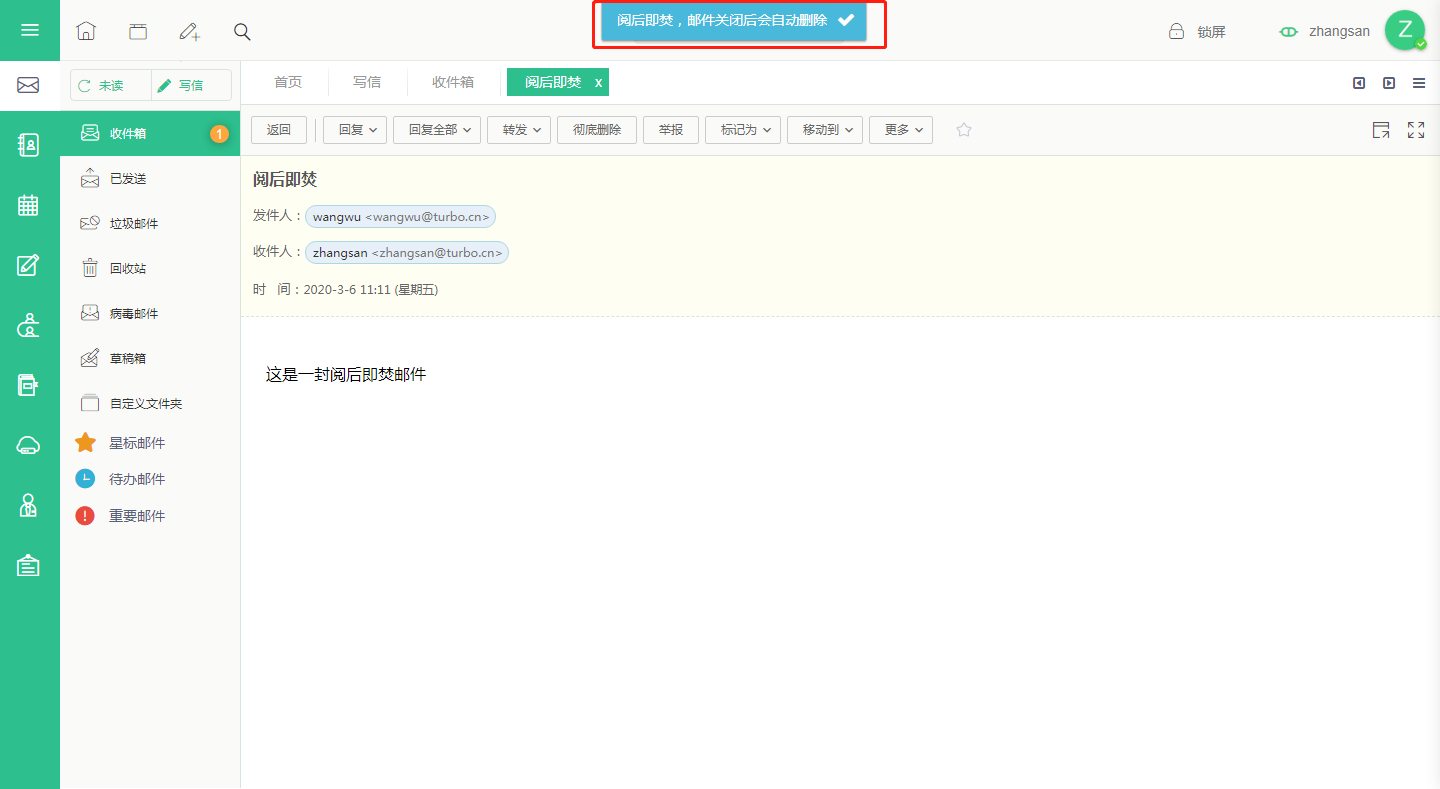The image size is (1440, 789).
Task: Open the calendar icon in left sidebar
Action: [x=29, y=205]
